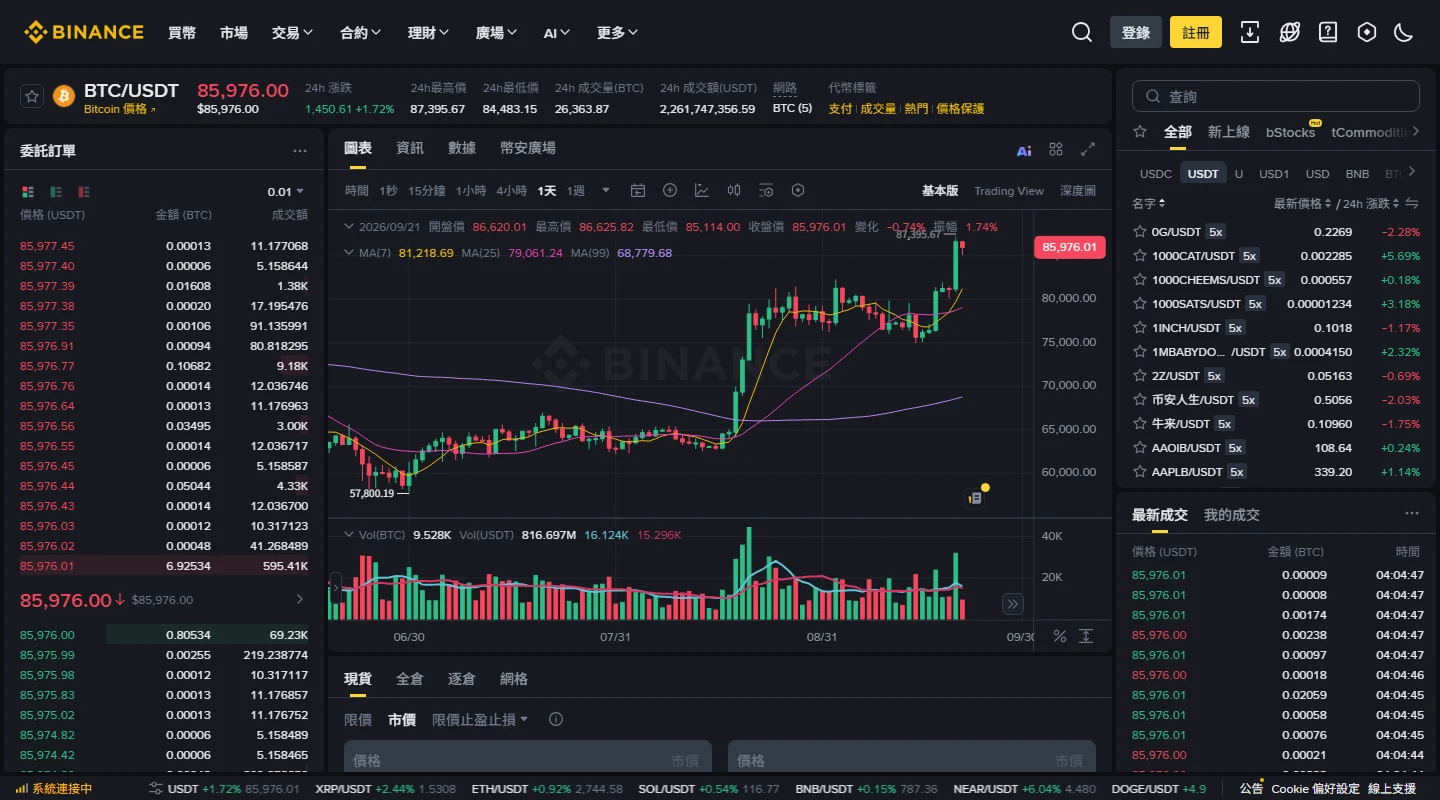Click the auto-fit scale icon under chart
The width and height of the screenshot is (1440, 800).
tap(1086, 636)
